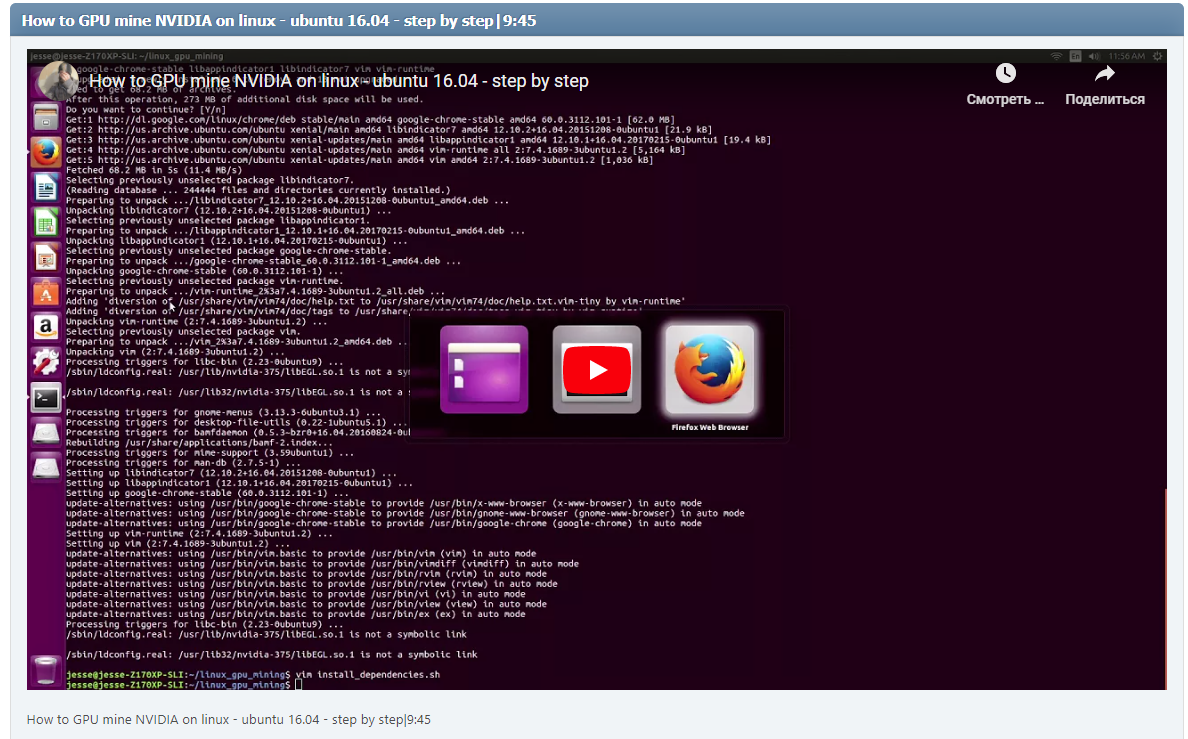The height and width of the screenshot is (739, 1188).
Task: Start LibreOffice Impress from the launcher
Action: click(x=46, y=257)
